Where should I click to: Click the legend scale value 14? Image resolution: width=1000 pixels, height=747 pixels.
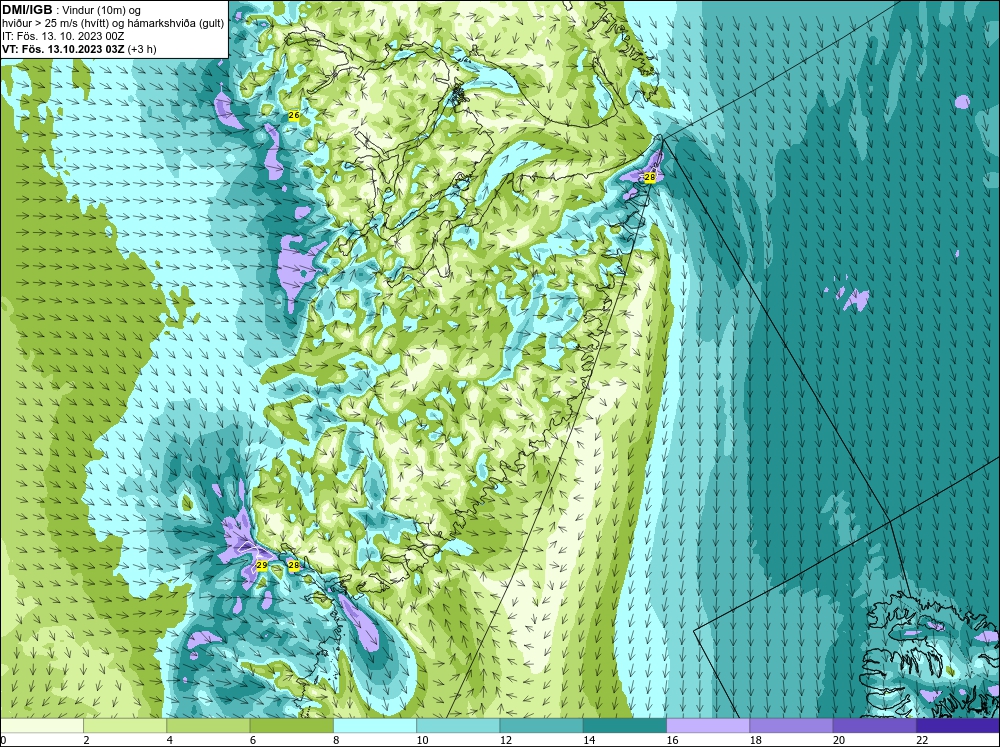point(588,740)
